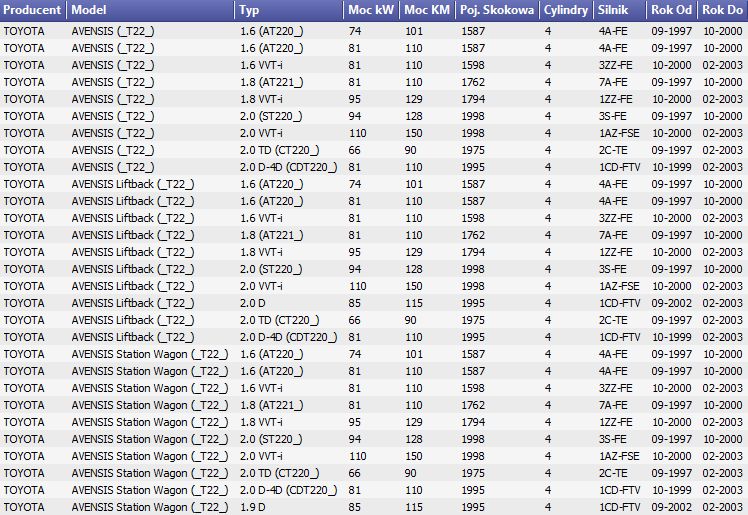
Task: Sort by the Cylindry column header
Action: (x=566, y=10)
